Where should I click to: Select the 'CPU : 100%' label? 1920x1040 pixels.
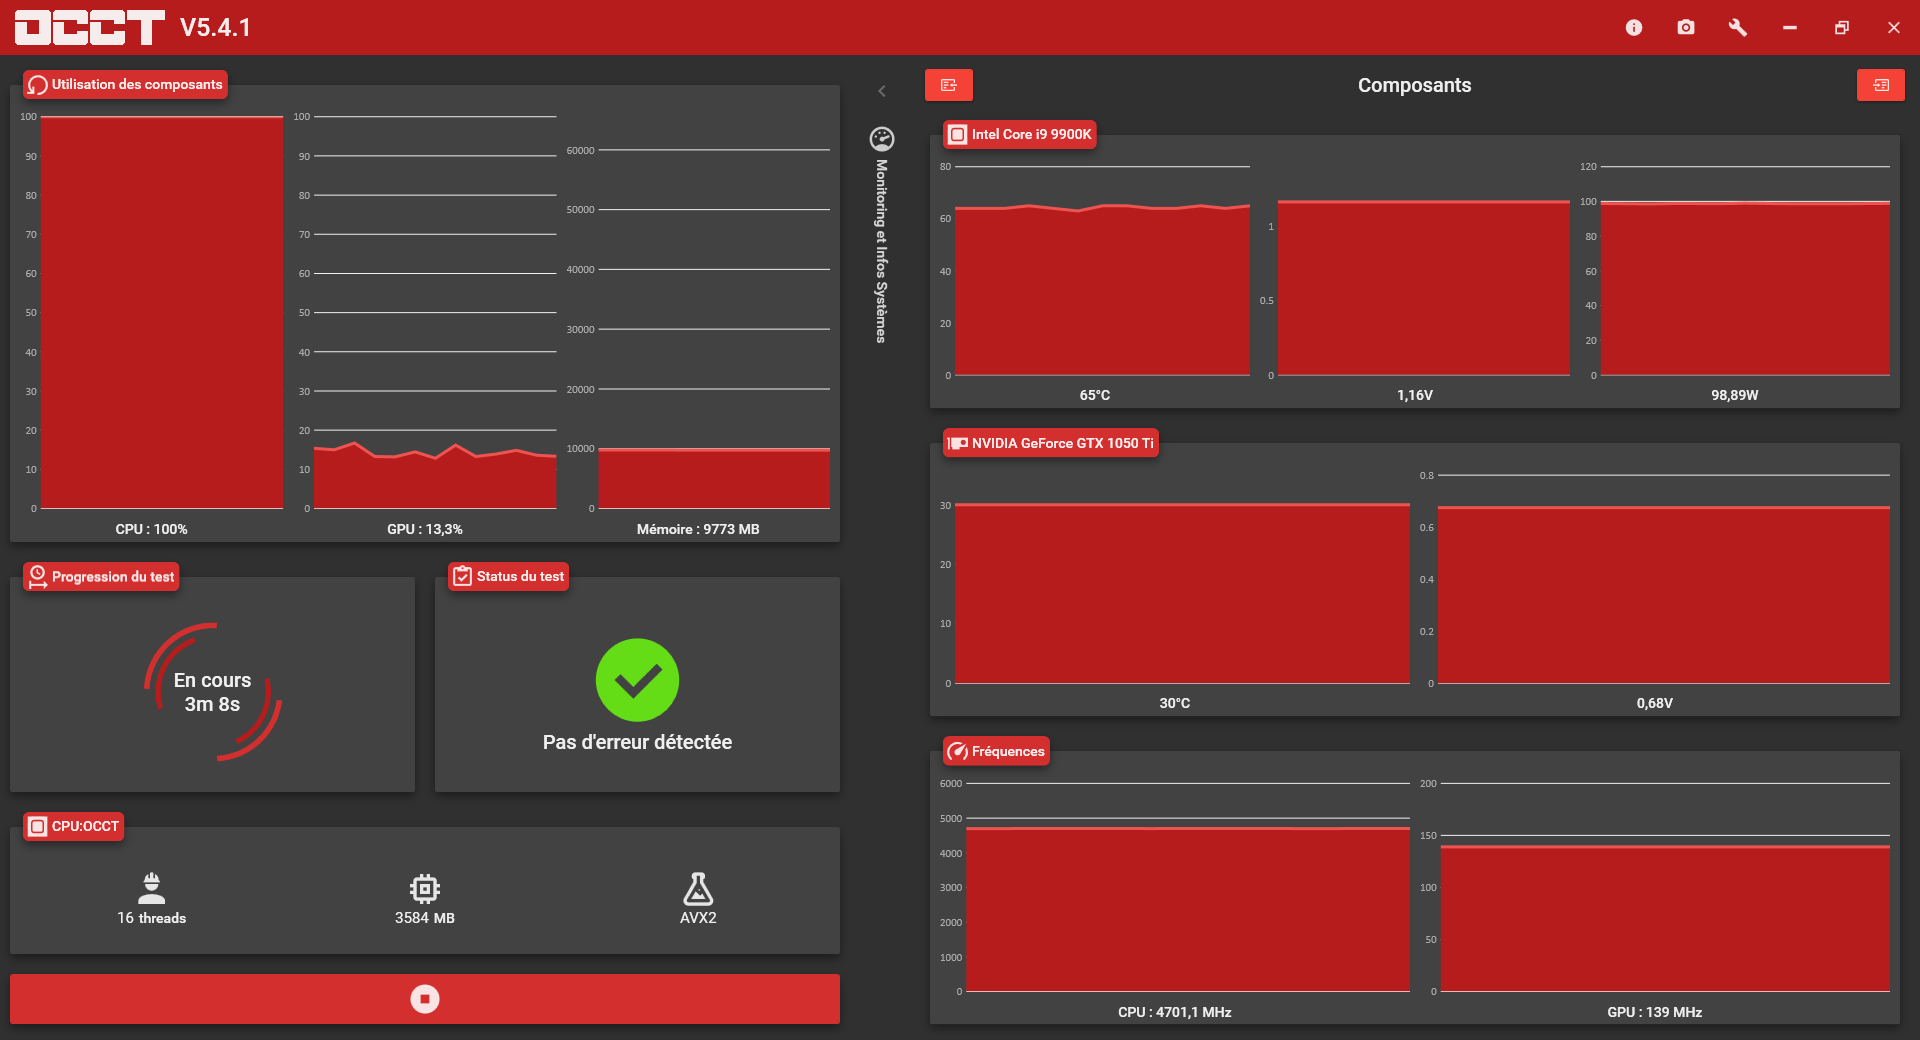coord(152,529)
